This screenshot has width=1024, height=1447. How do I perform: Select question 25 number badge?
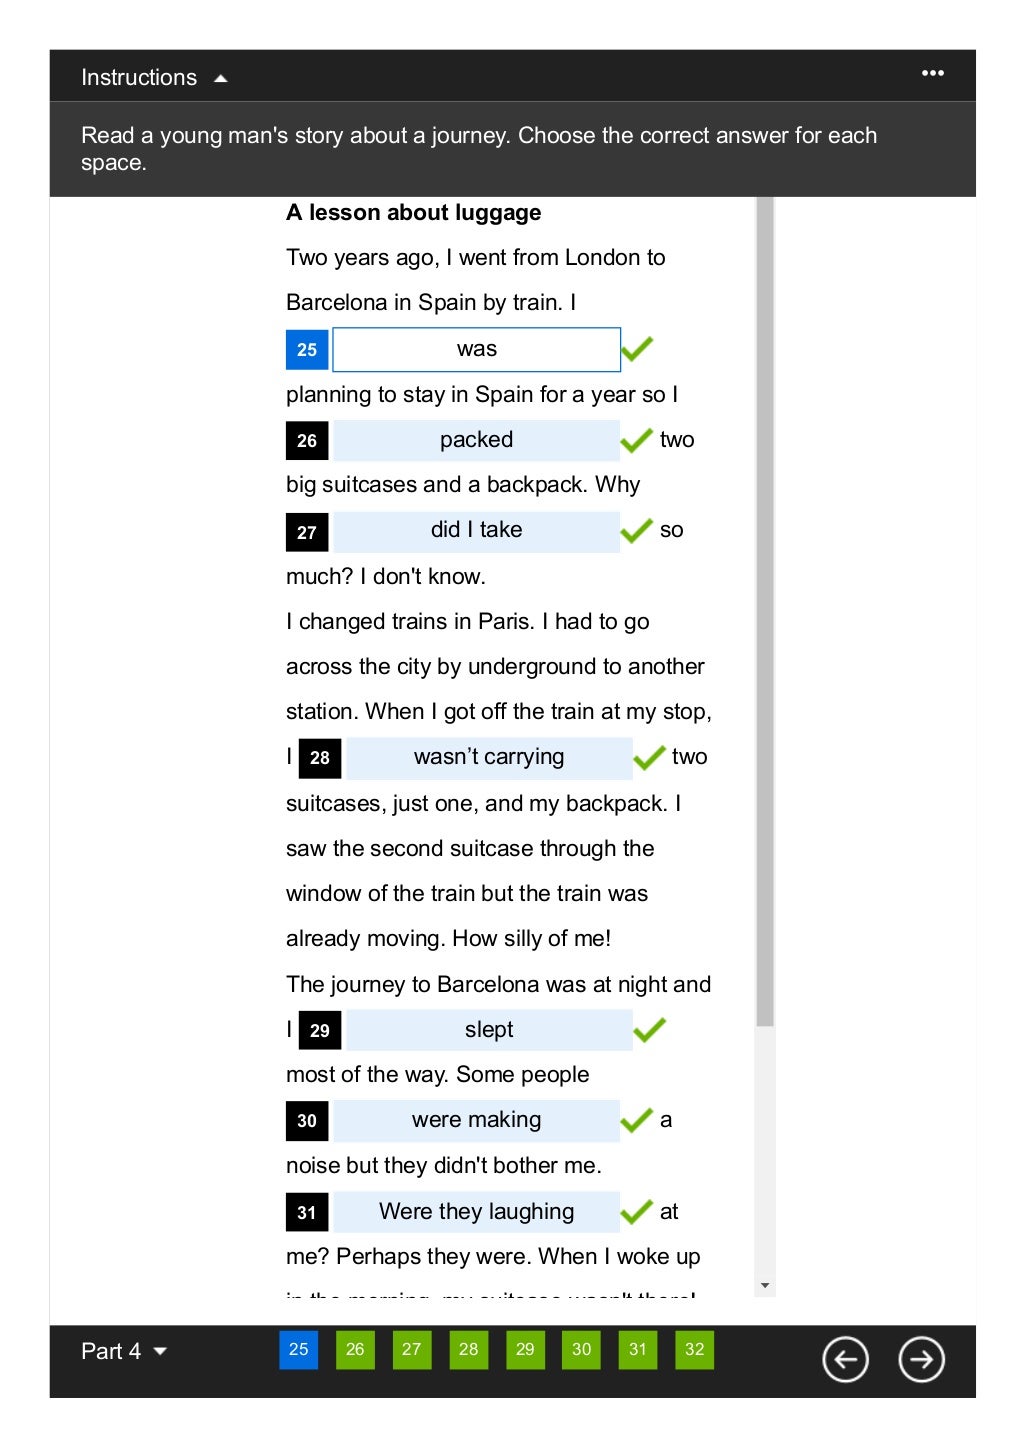307,350
